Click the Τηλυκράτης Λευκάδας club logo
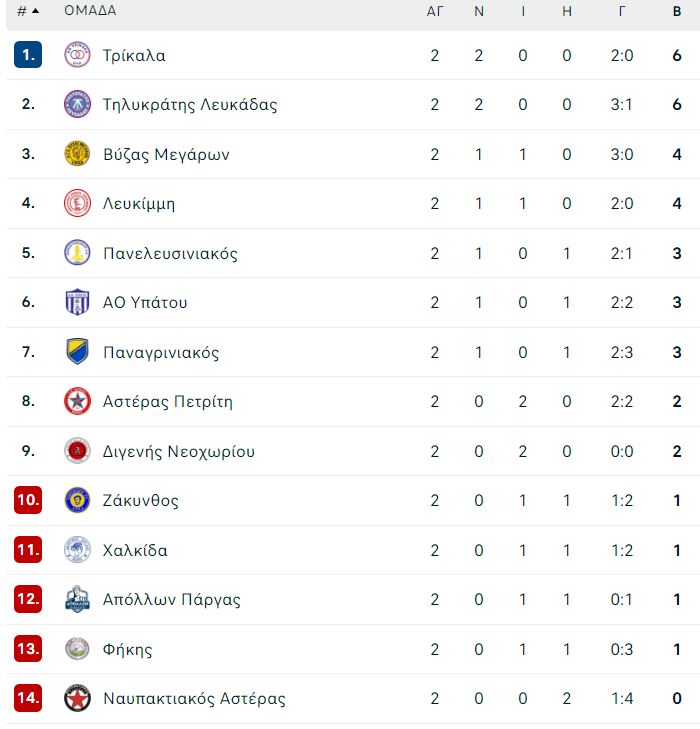The height and width of the screenshot is (729, 700). 77,104
